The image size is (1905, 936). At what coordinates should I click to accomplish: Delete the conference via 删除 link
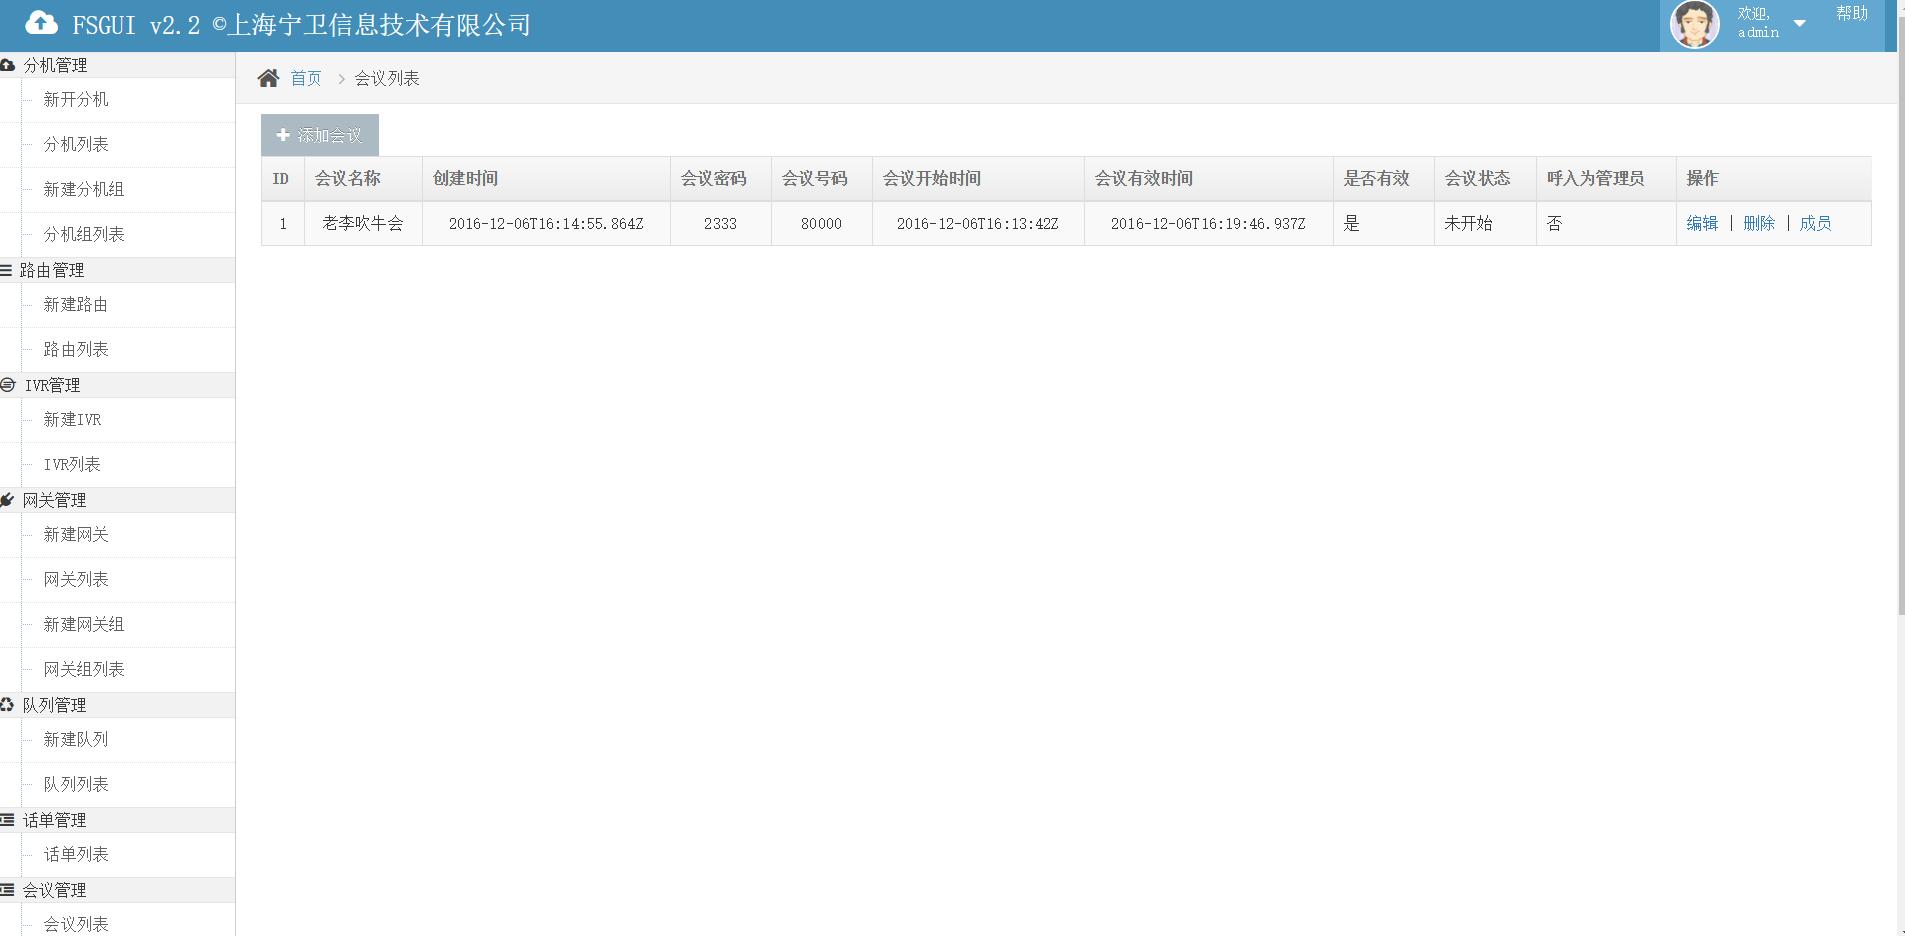coord(1758,224)
